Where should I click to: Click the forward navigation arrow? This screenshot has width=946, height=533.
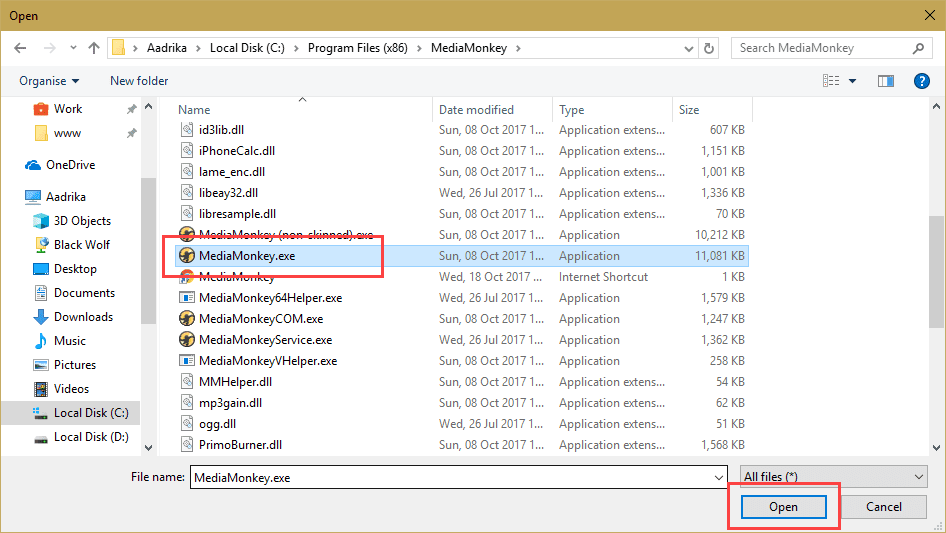(49, 48)
